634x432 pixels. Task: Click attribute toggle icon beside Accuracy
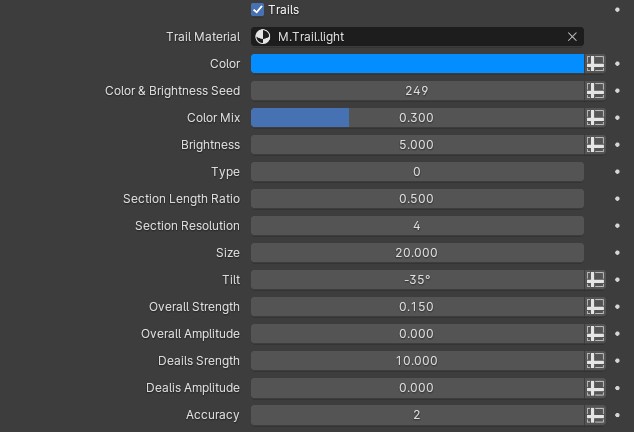point(595,415)
